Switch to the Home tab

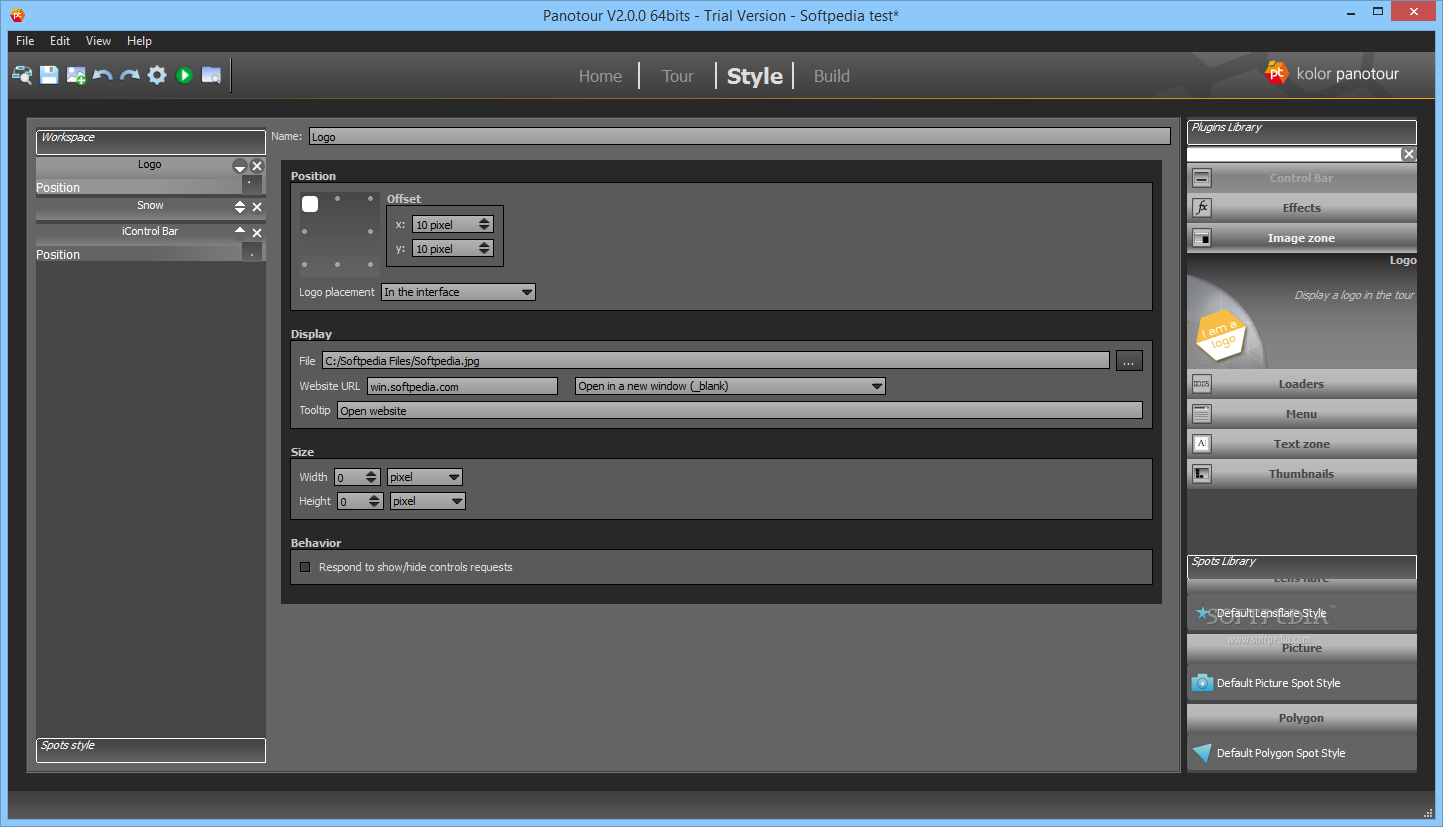click(x=600, y=76)
